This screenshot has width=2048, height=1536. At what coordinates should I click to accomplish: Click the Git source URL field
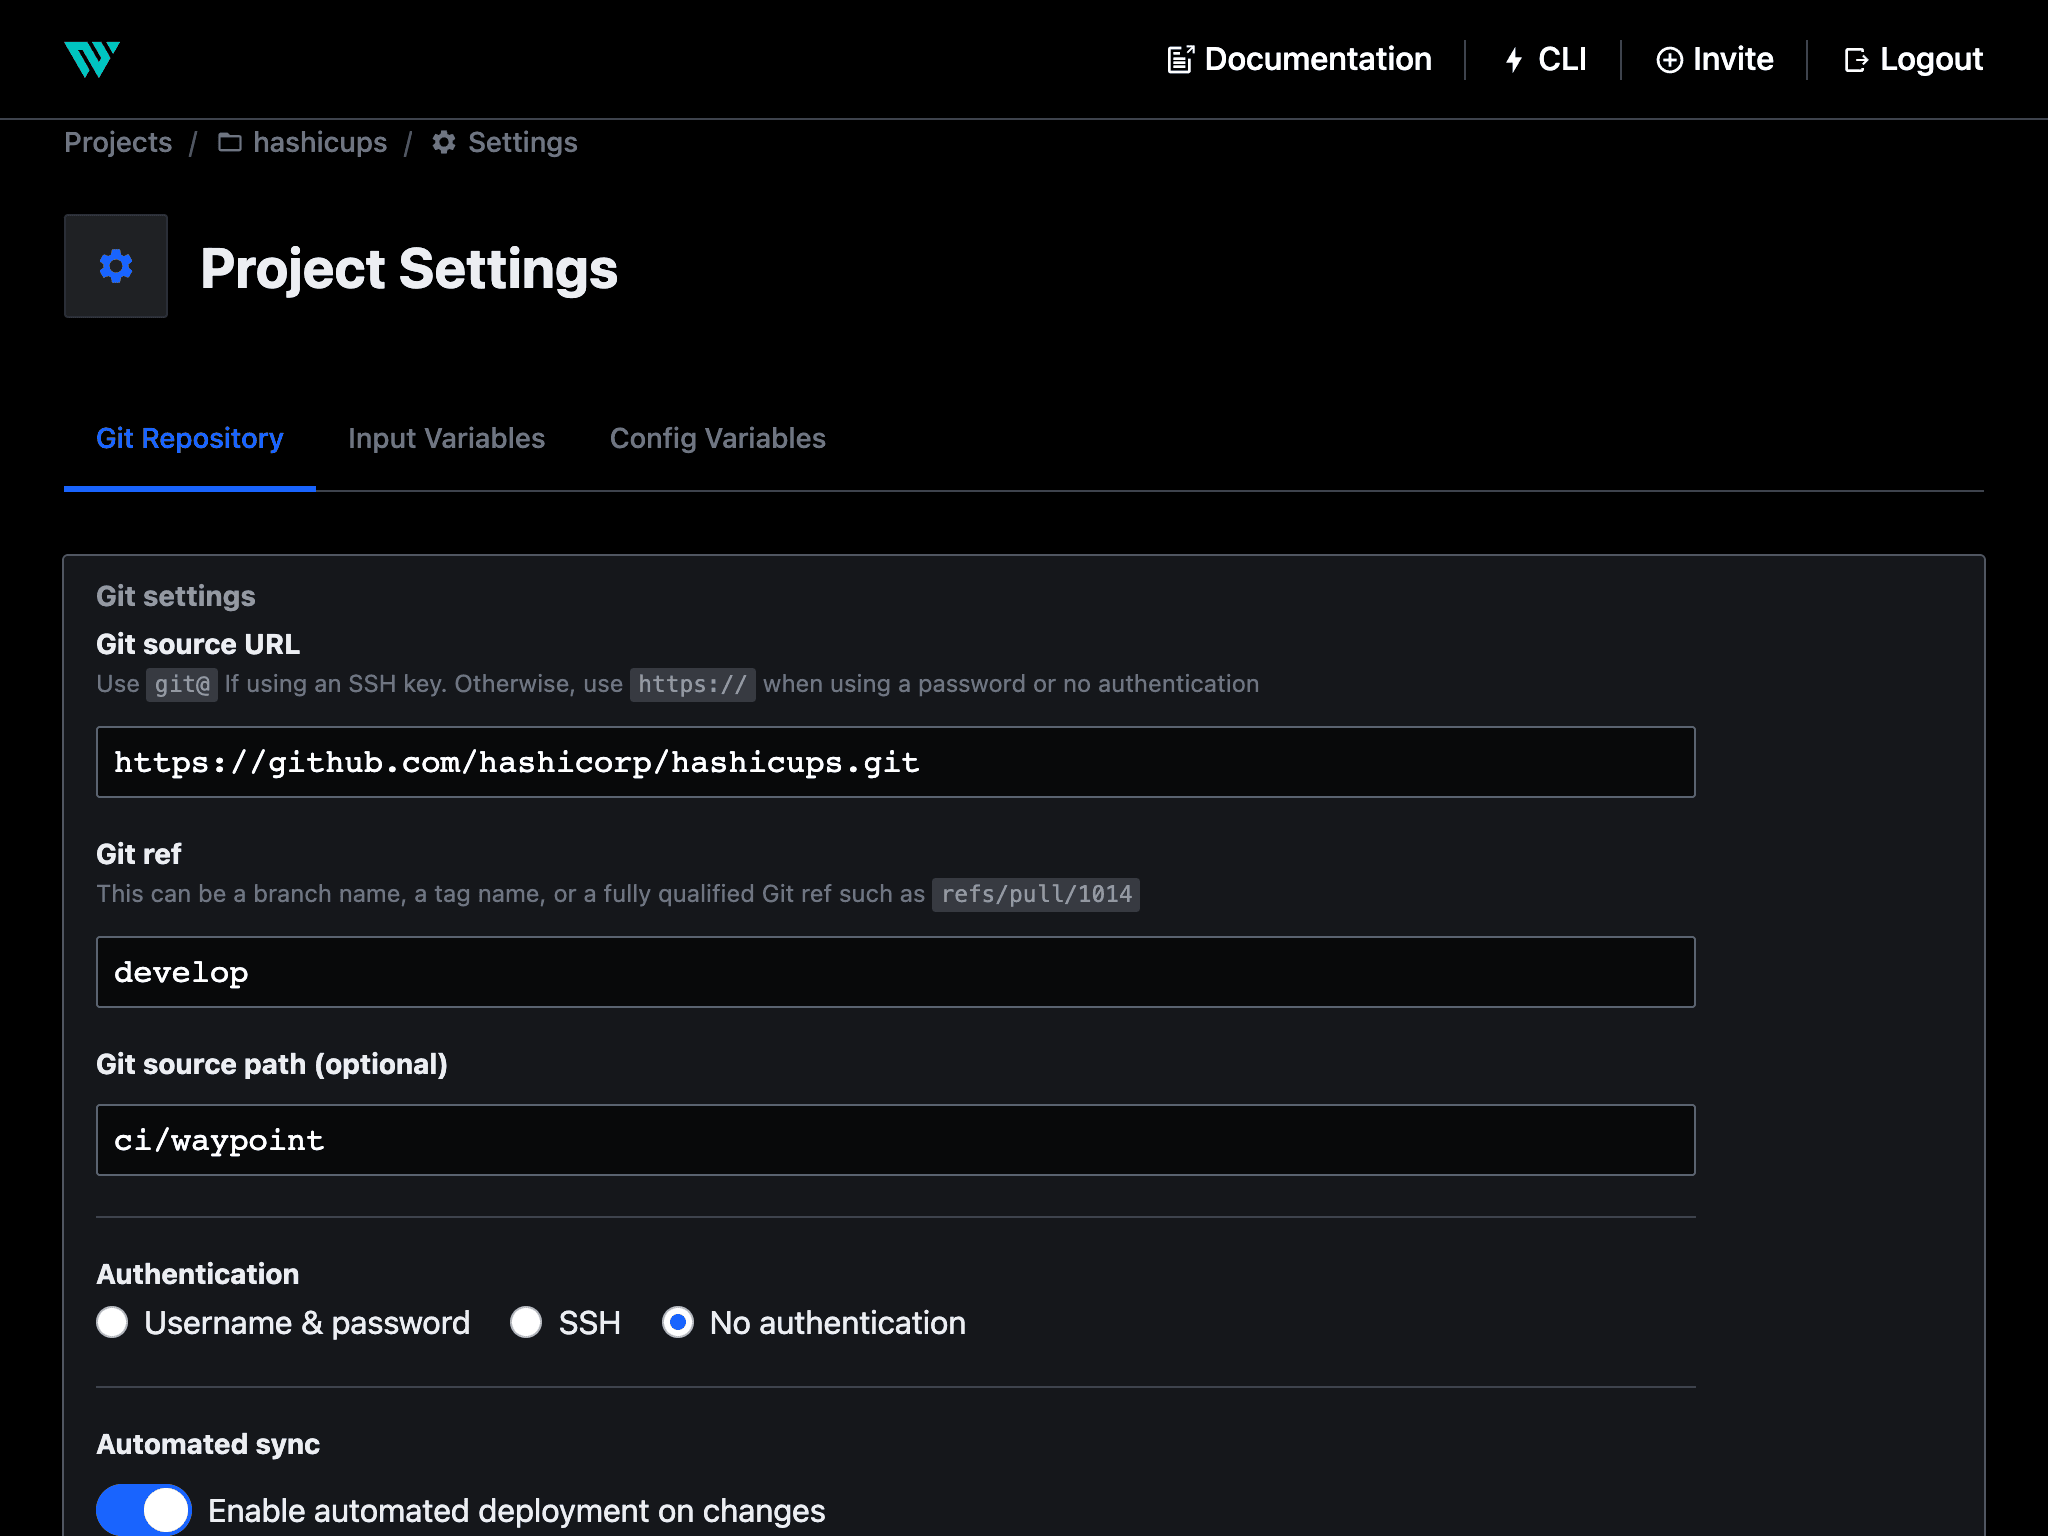click(x=895, y=762)
